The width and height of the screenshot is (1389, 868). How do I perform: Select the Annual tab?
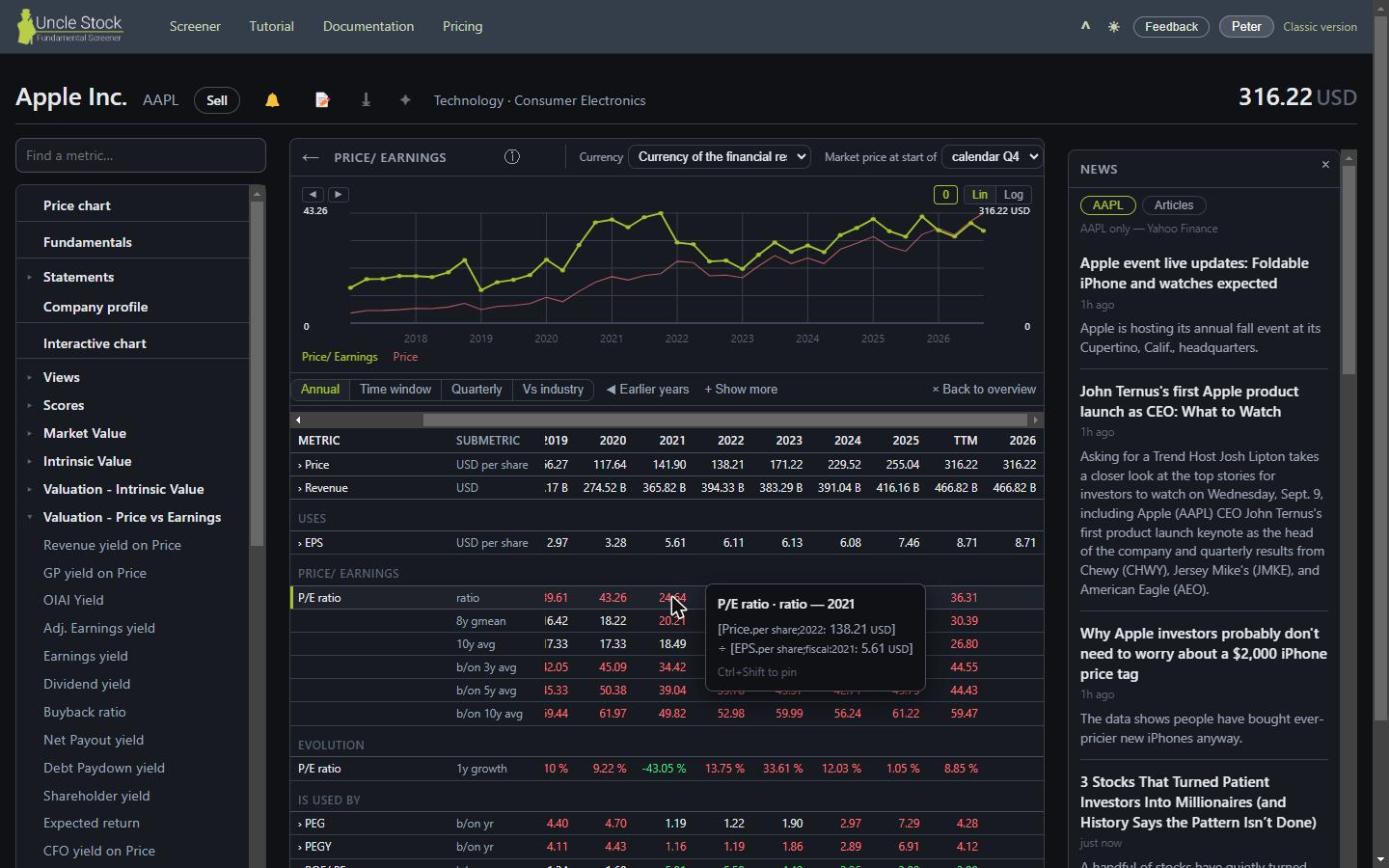click(x=320, y=390)
